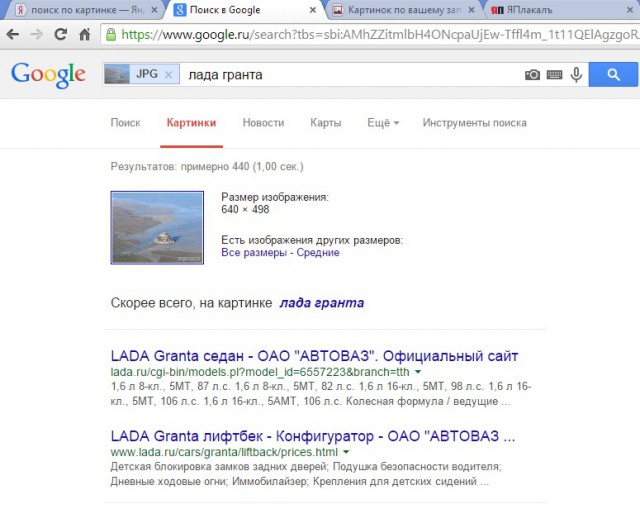Open the Карты tab
The width and height of the screenshot is (640, 509).
326,123
